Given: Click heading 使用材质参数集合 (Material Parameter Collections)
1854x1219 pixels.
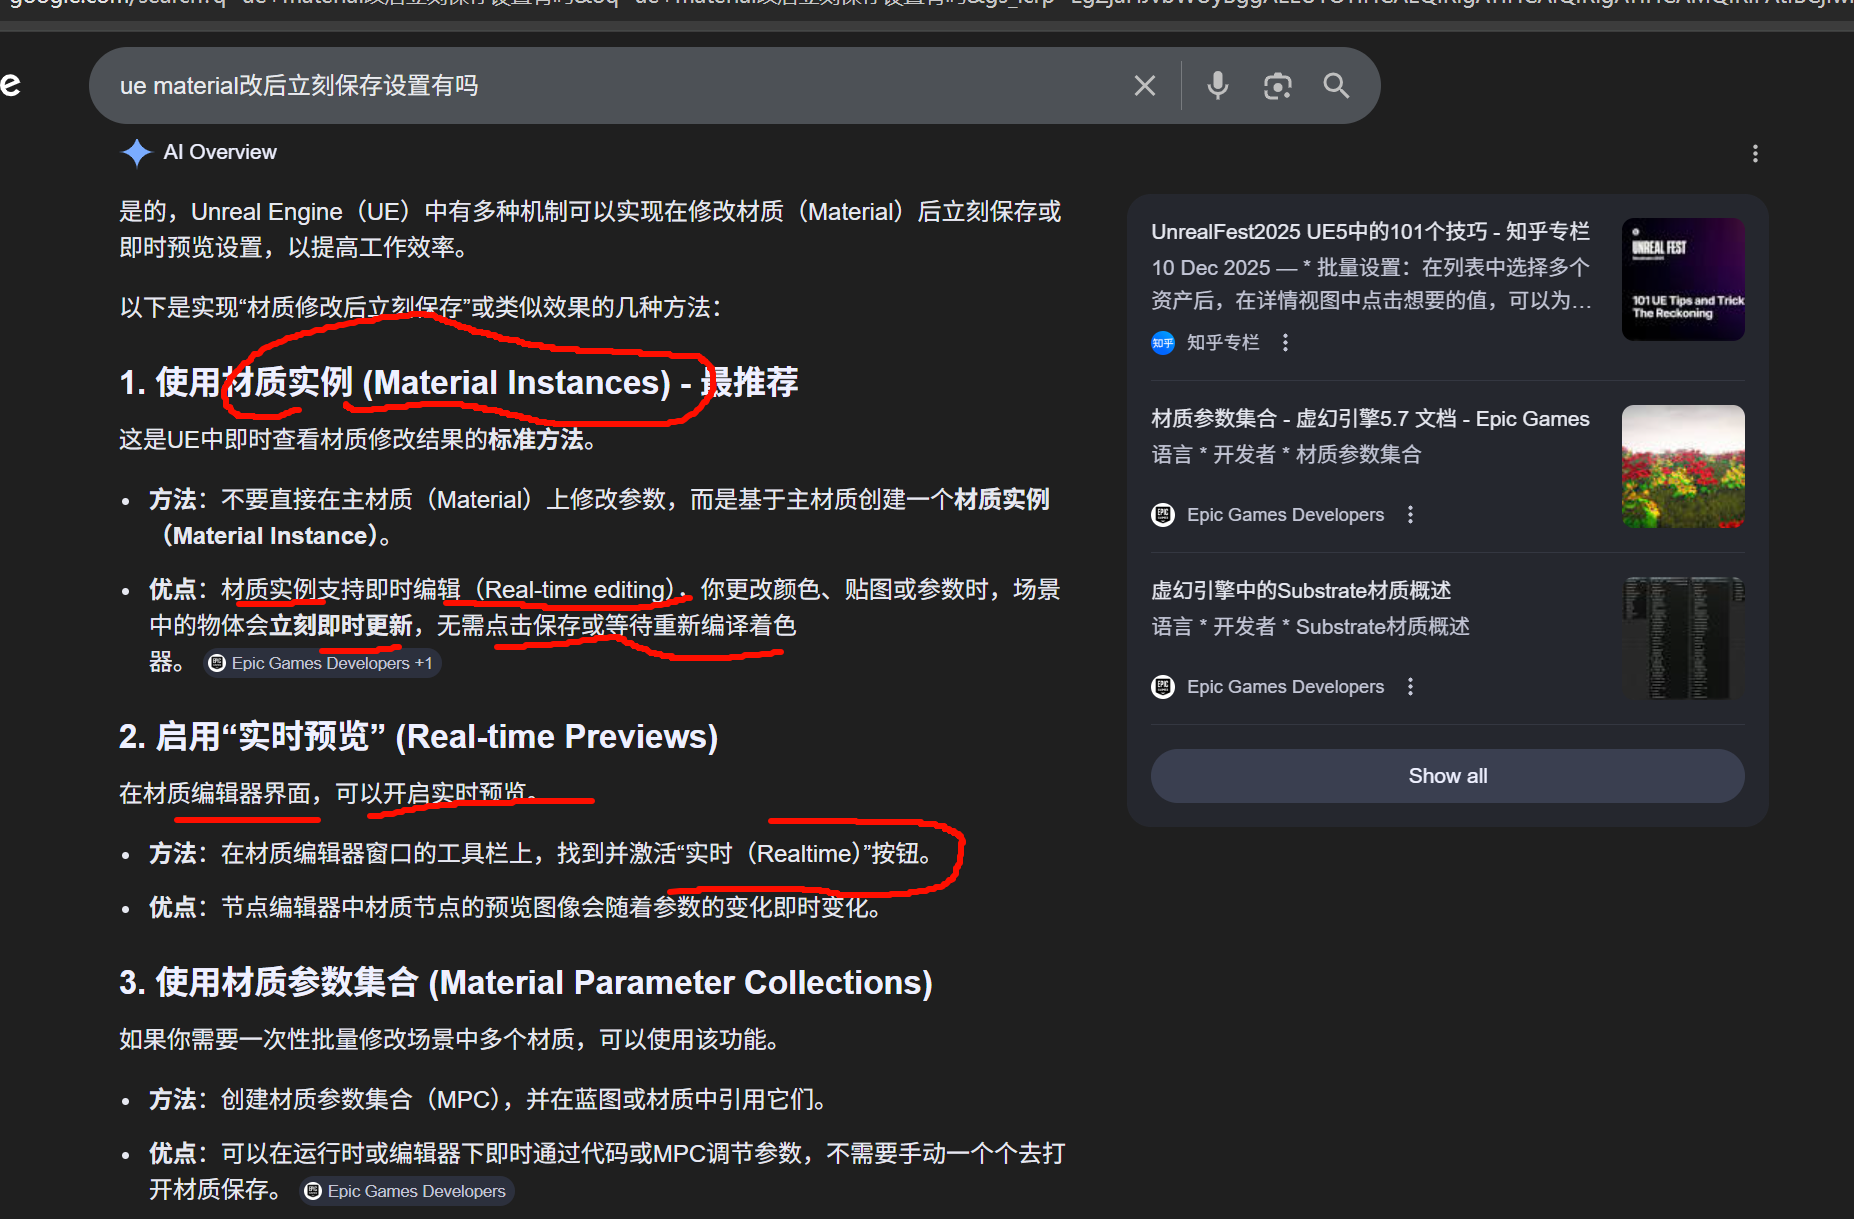Looking at the screenshot, I should pos(526,983).
